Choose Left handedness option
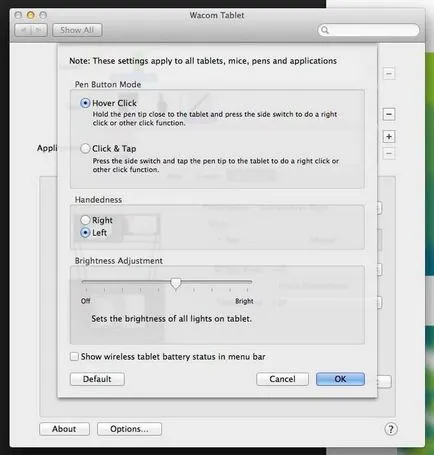The height and width of the screenshot is (455, 434). 85,232
